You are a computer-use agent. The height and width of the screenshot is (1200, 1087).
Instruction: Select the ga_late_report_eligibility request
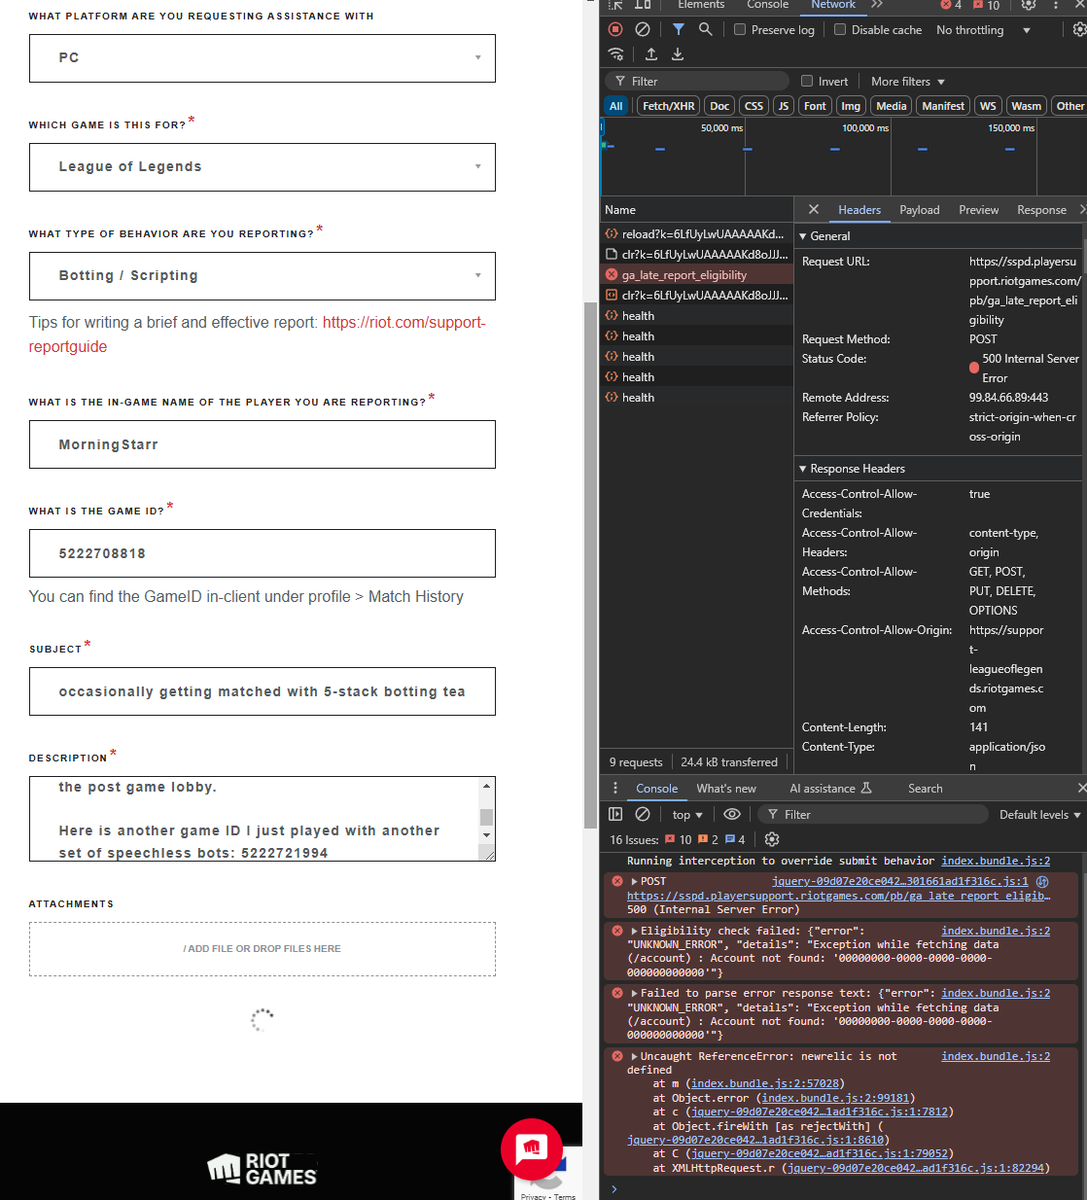(x=698, y=275)
